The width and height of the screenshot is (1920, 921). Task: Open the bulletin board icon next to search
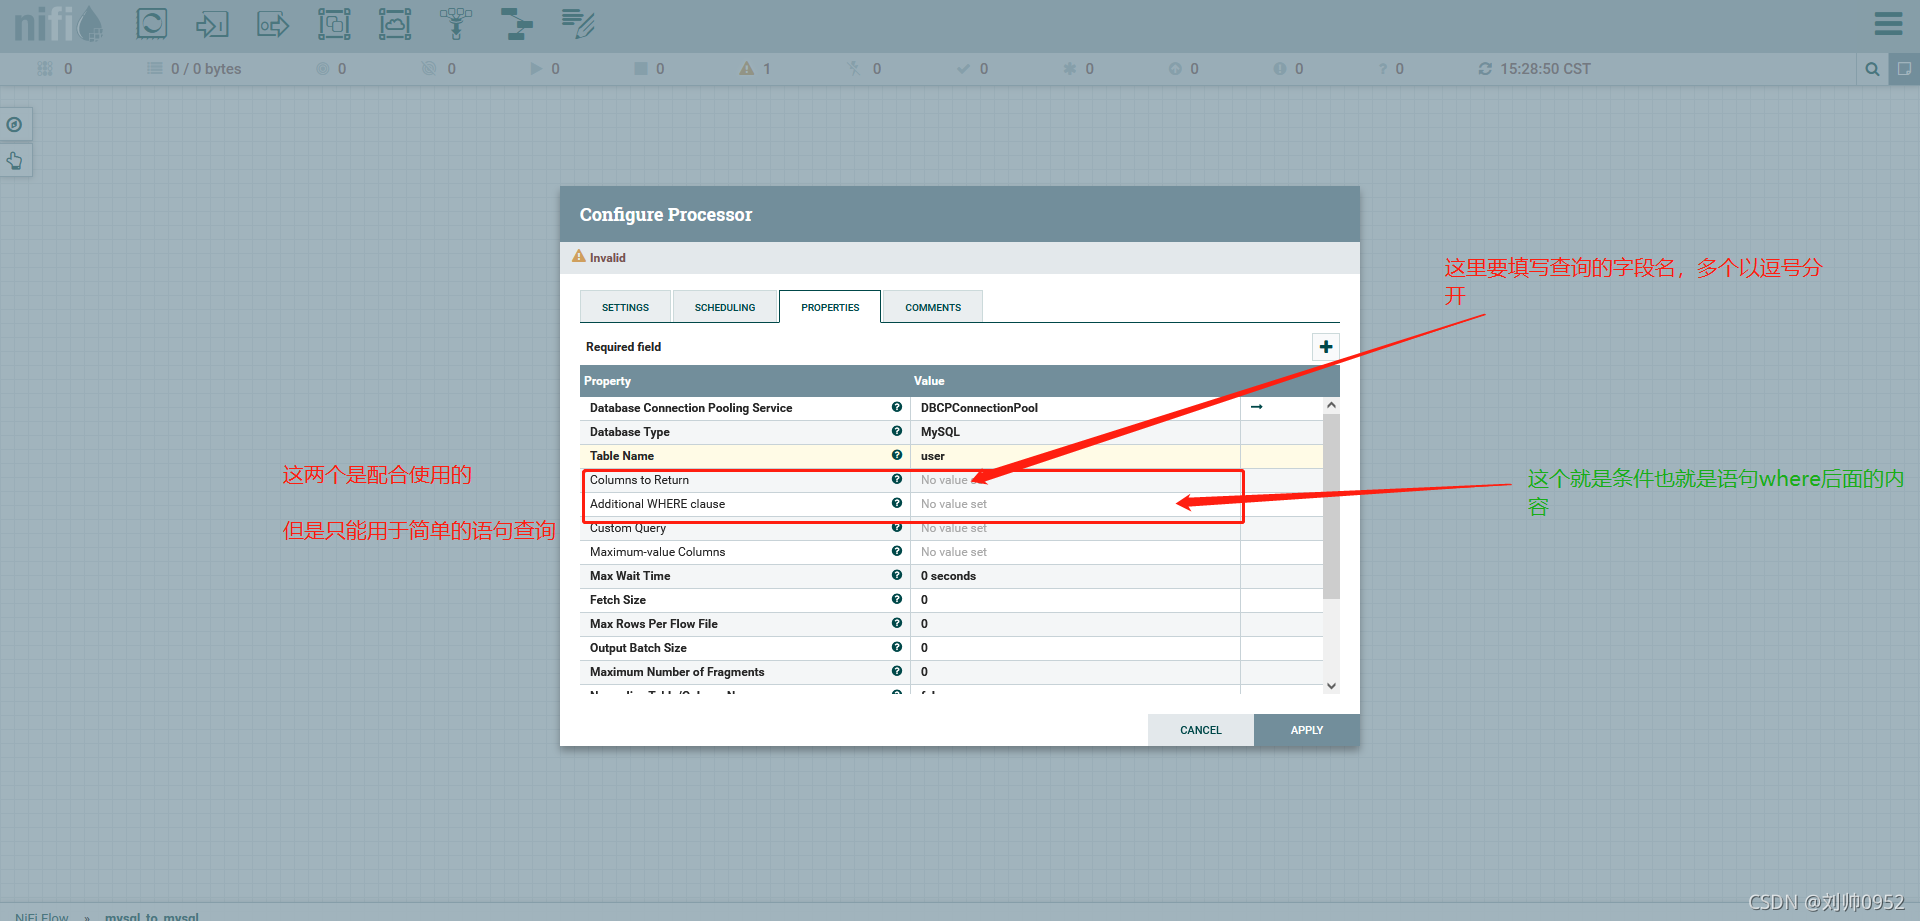pyautogui.click(x=1904, y=69)
